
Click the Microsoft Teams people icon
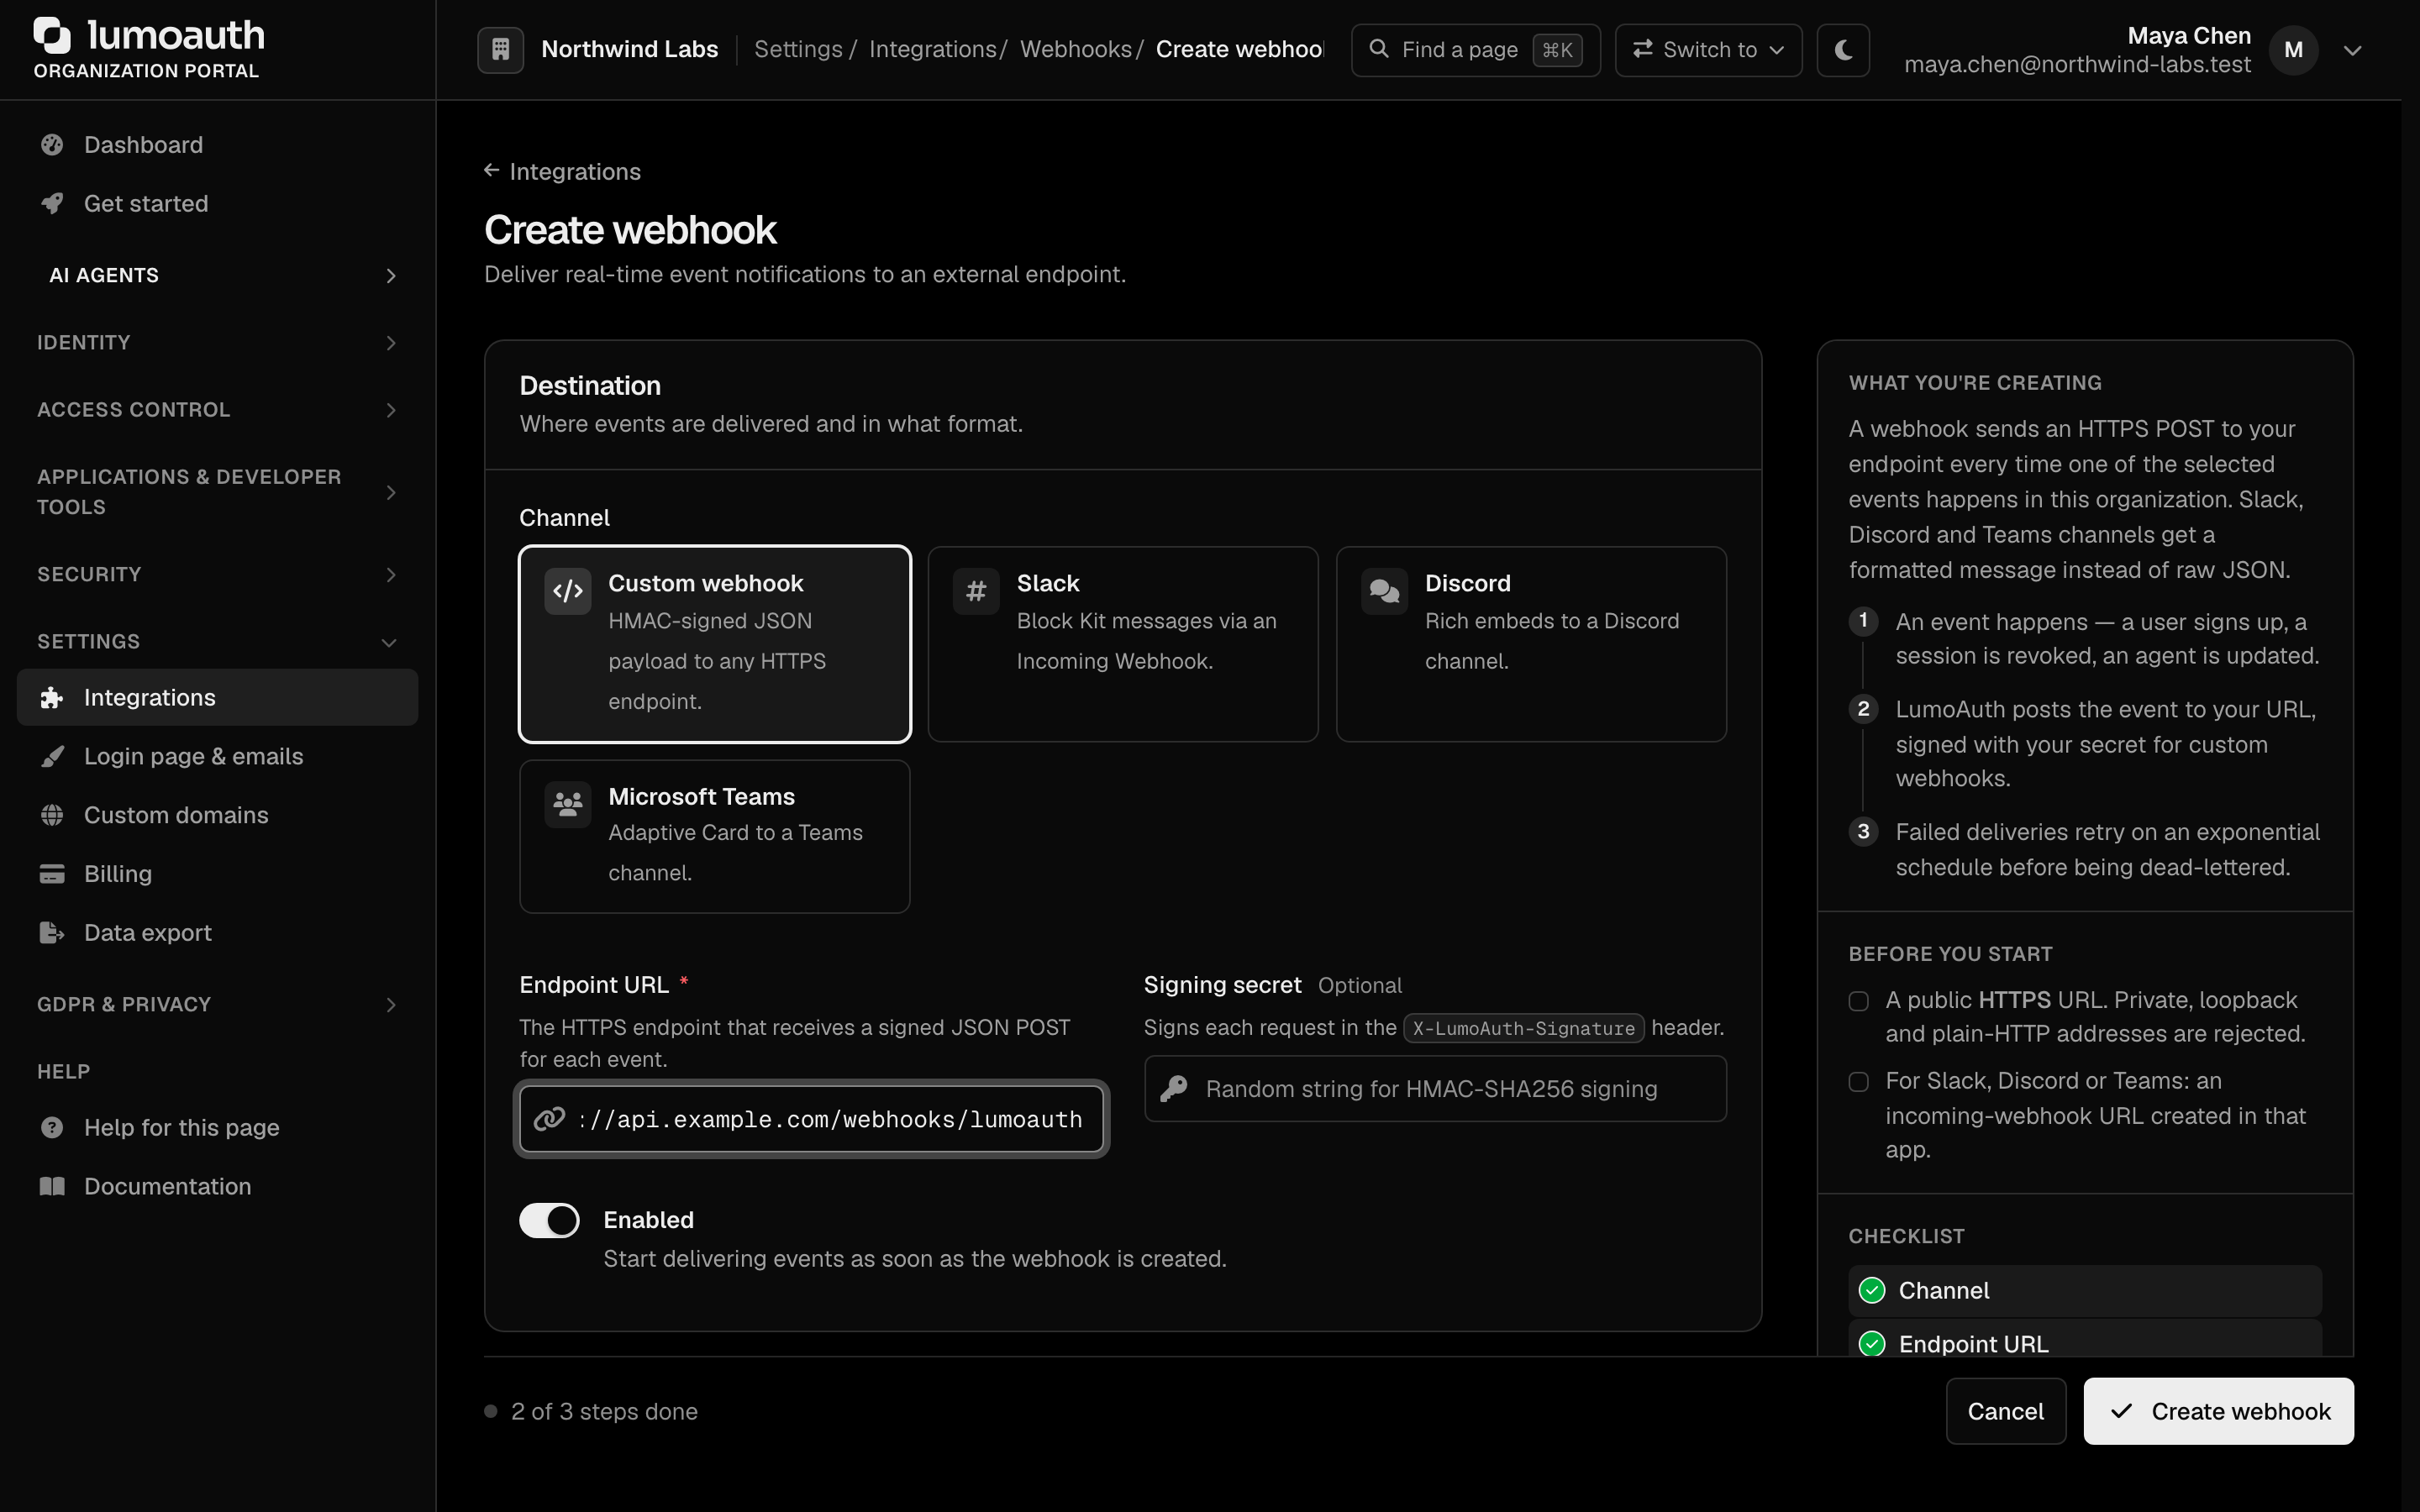pos(568,804)
